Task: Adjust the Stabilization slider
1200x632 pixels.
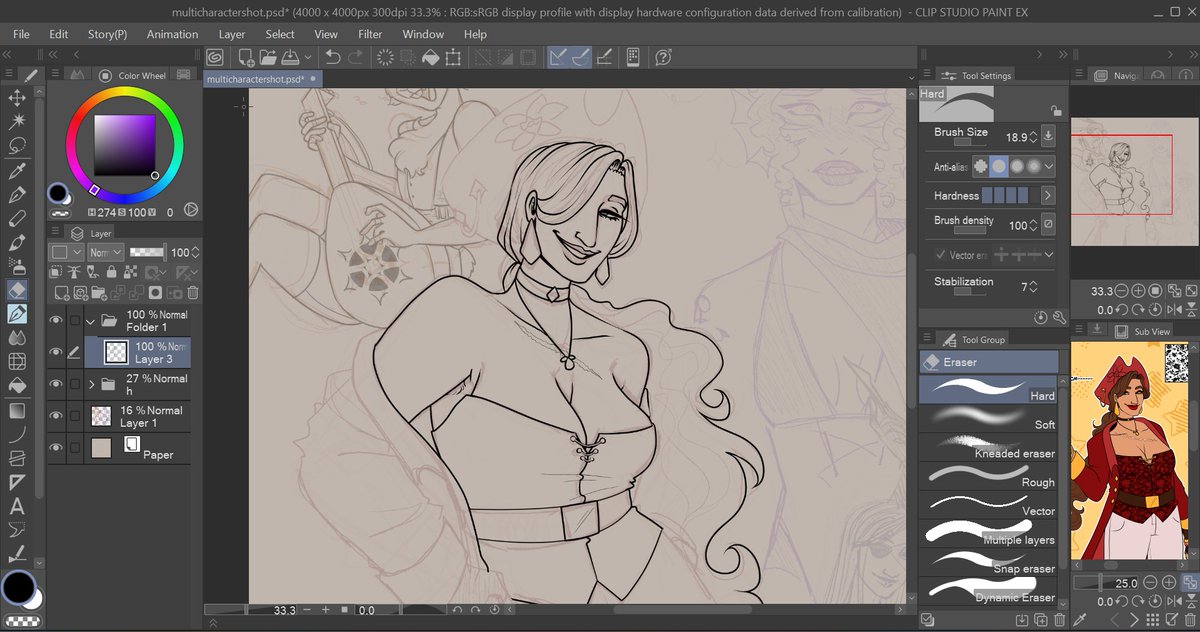Action: 970,293
